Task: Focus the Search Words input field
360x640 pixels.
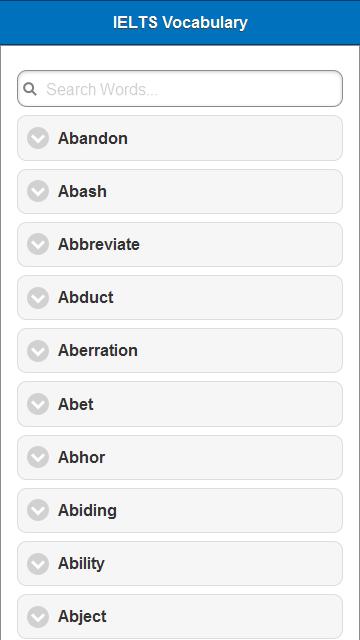Action: 180,89
